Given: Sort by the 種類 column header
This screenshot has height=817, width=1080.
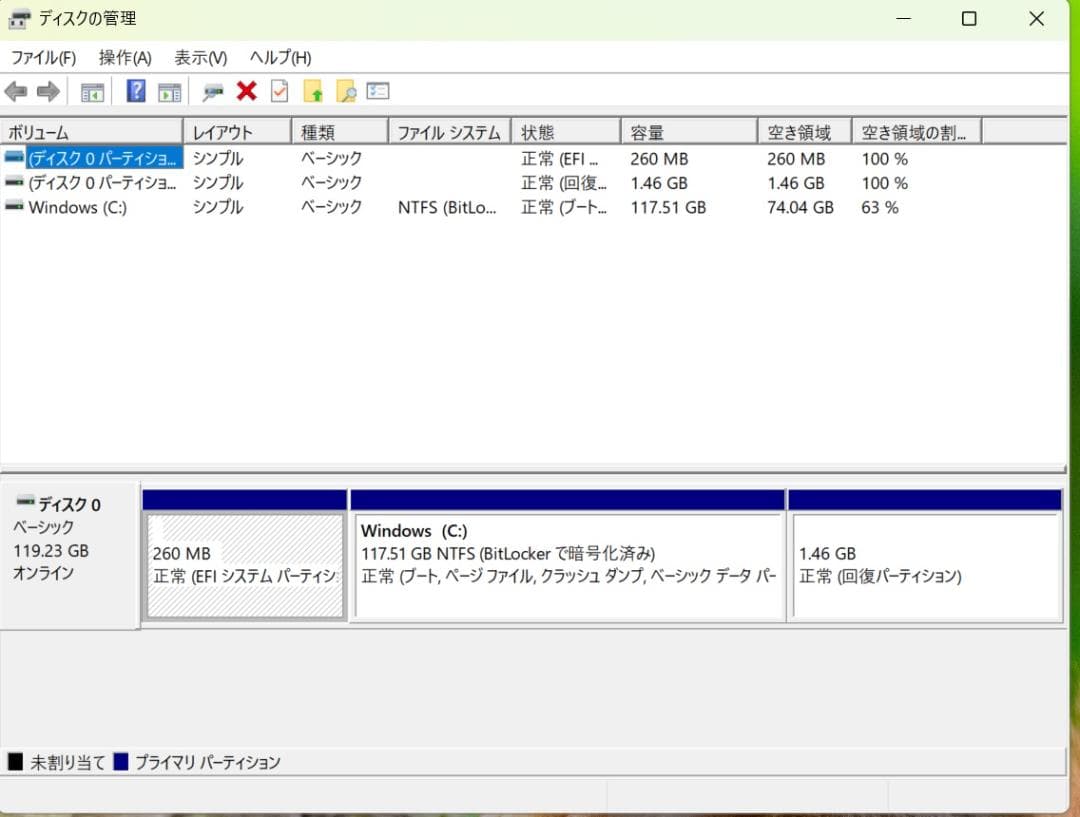Looking at the screenshot, I should 340,132.
